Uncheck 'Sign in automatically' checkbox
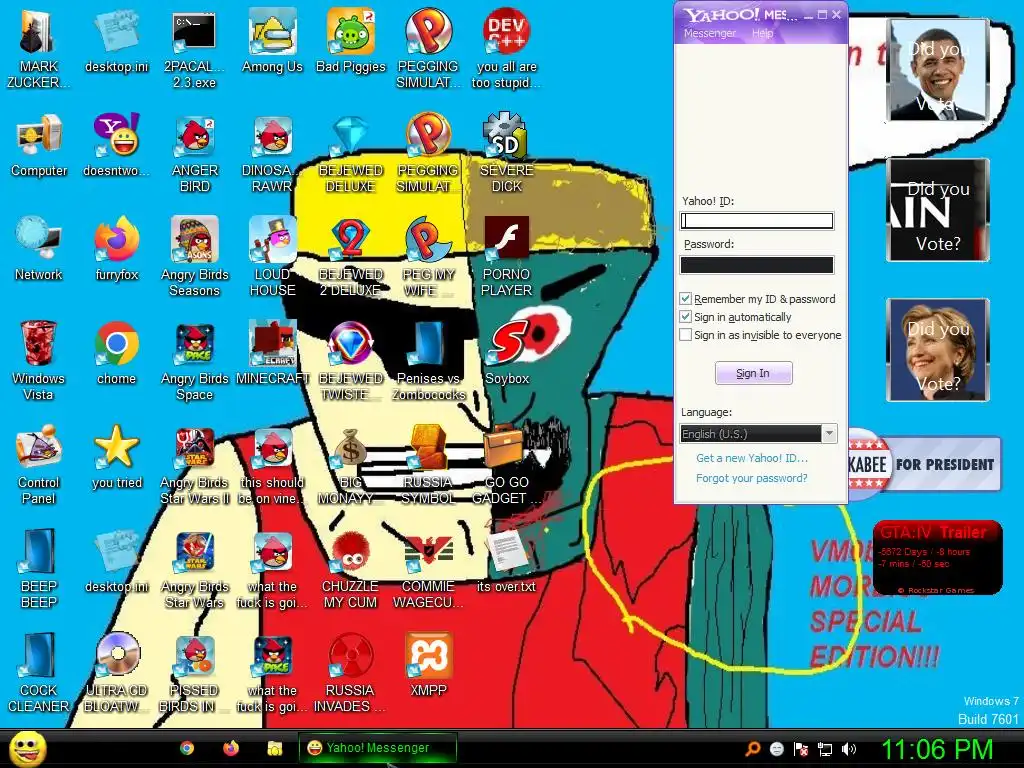This screenshot has width=1024, height=768. 686,317
